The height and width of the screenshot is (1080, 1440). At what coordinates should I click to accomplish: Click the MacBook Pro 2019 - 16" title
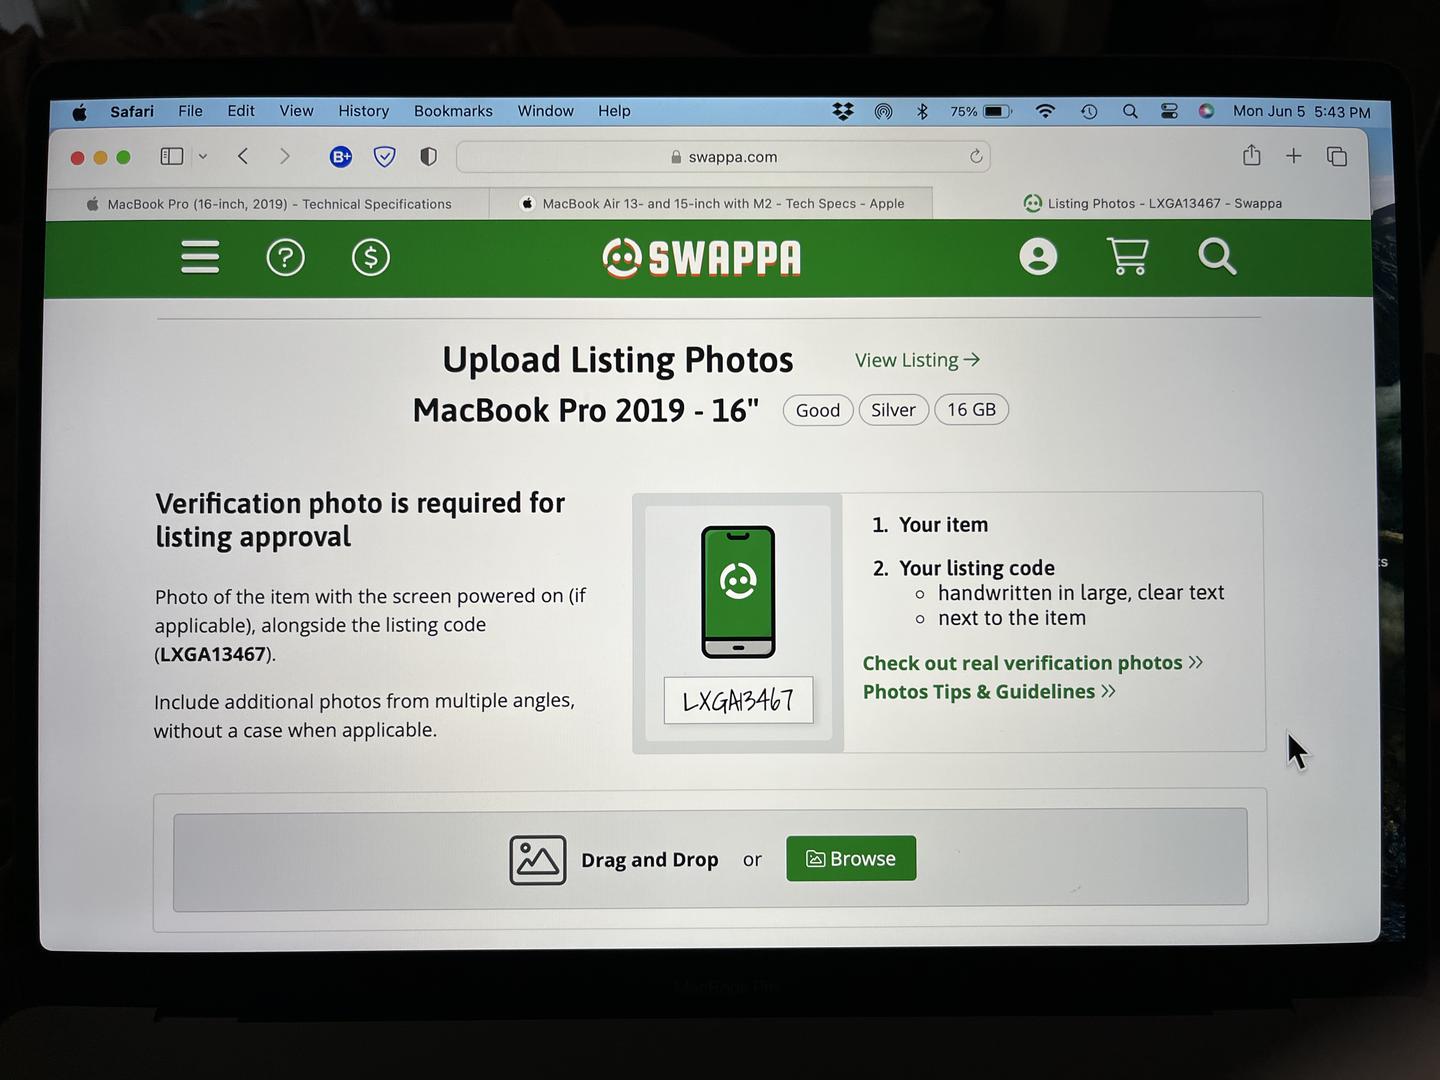coord(586,410)
